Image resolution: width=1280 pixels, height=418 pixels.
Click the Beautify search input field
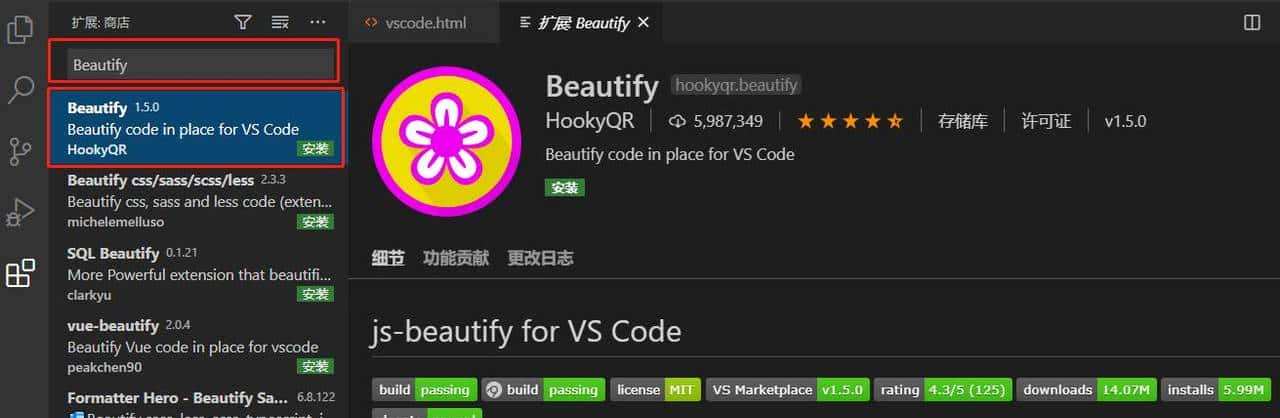(x=200, y=64)
